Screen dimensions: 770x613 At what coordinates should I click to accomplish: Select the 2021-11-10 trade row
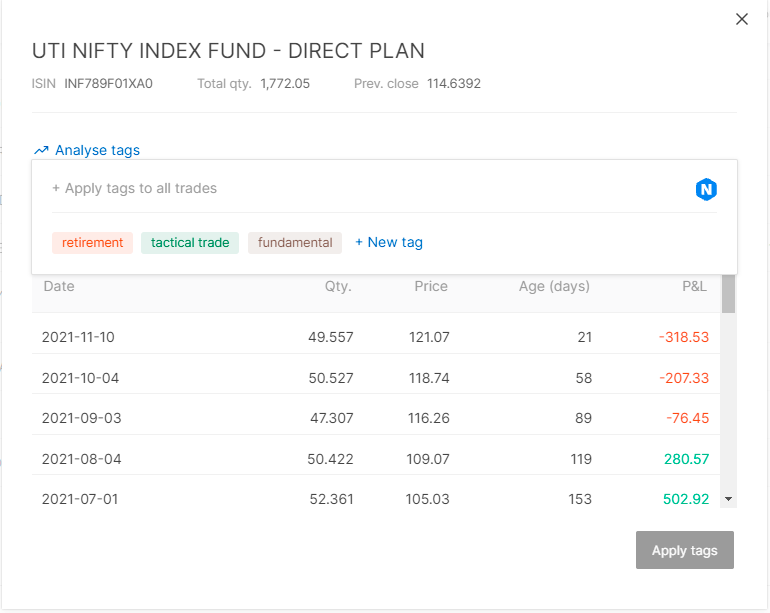click(376, 337)
